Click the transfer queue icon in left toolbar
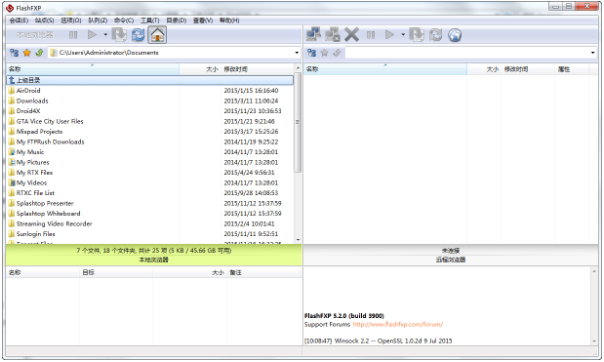Viewport: 604px width, 362px height. [x=119, y=35]
